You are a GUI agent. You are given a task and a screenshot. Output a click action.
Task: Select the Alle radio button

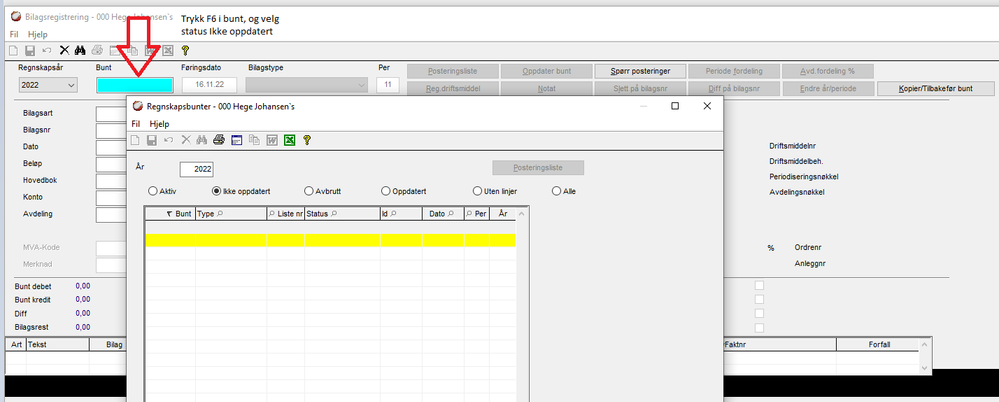click(556, 190)
